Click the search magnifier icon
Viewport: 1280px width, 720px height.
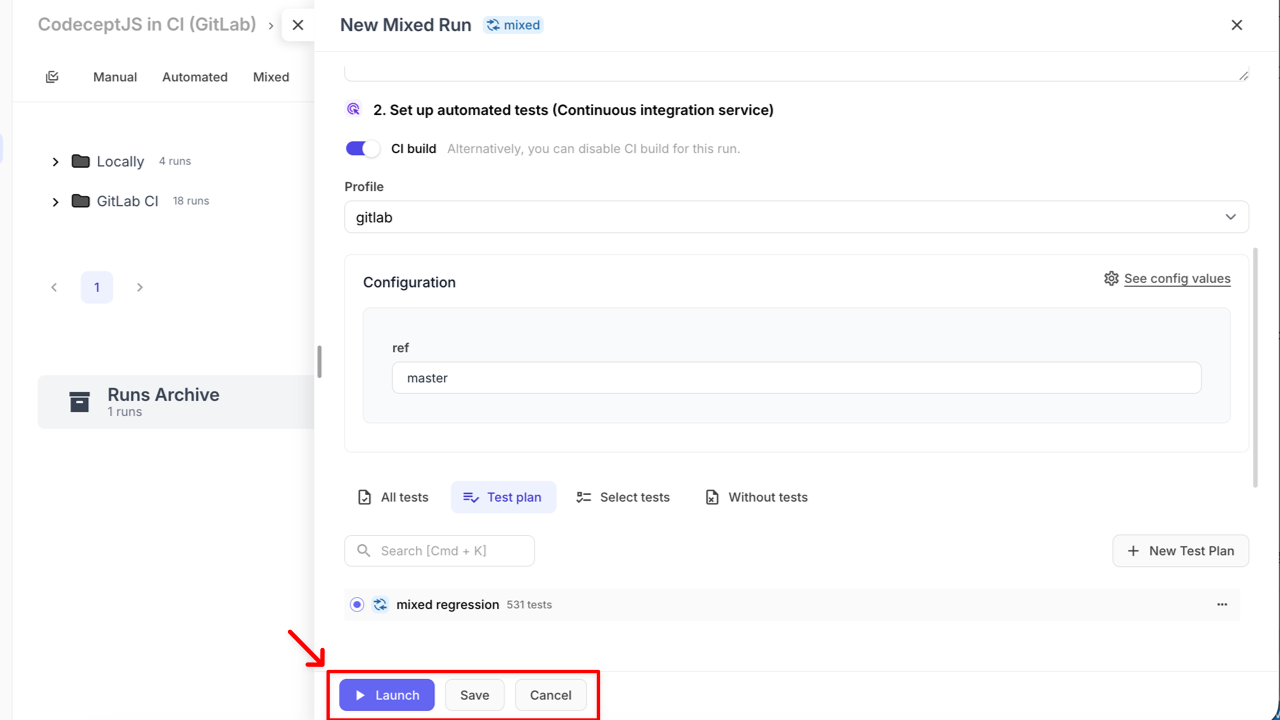(x=364, y=551)
